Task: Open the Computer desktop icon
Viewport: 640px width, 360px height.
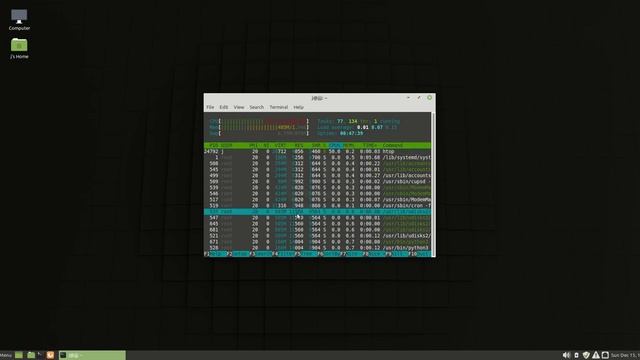Action: coord(19,19)
